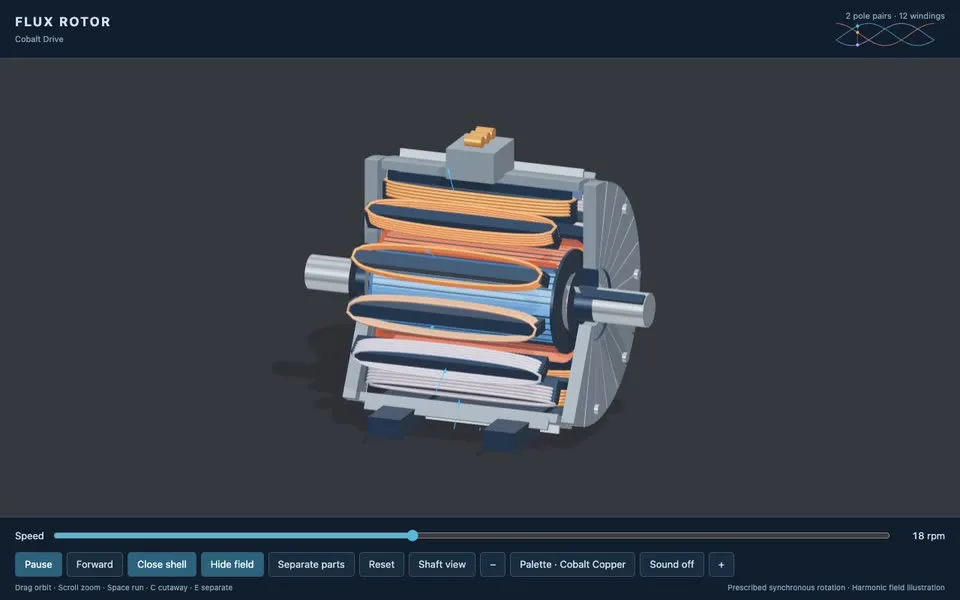Click the filled left part of the Speed slider track

tap(231, 536)
